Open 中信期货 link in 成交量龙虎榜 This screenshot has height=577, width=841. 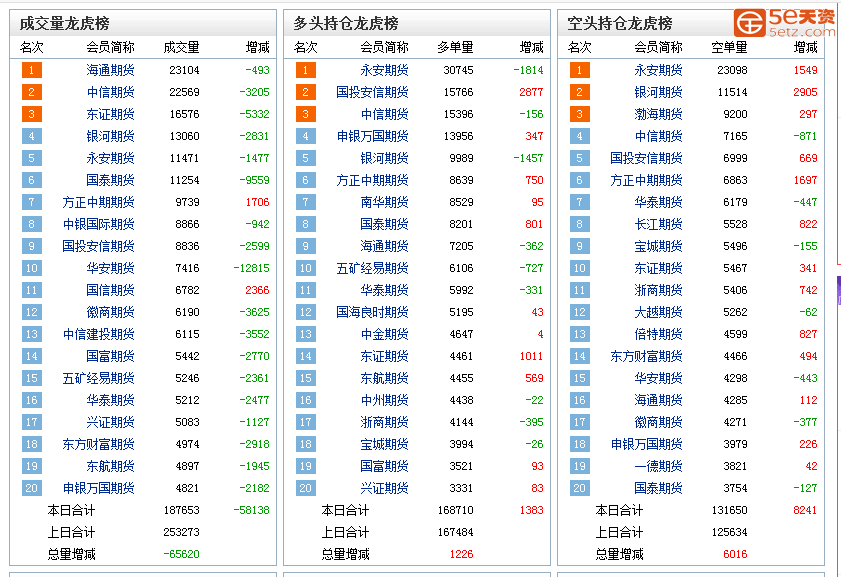coord(110,92)
